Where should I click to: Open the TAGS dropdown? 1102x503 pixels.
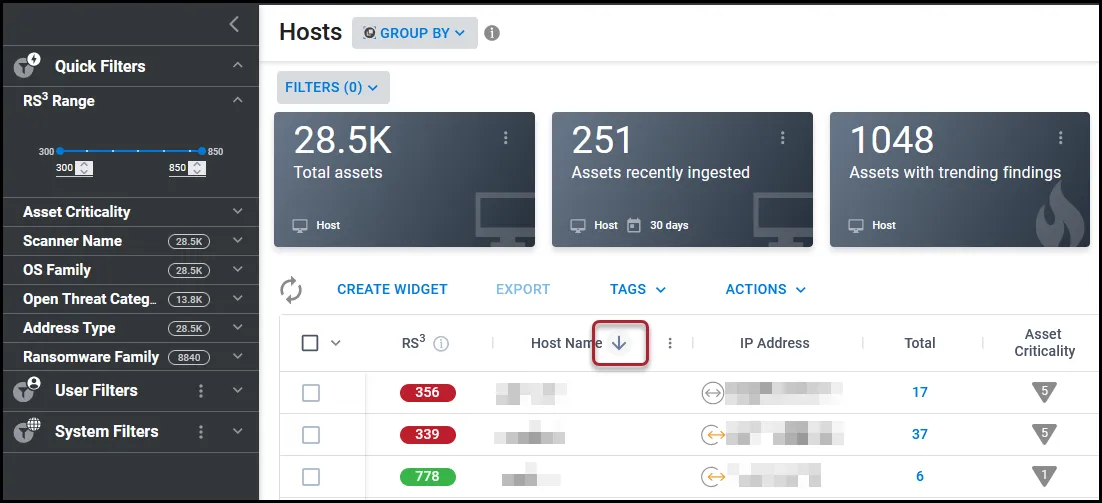click(x=638, y=289)
